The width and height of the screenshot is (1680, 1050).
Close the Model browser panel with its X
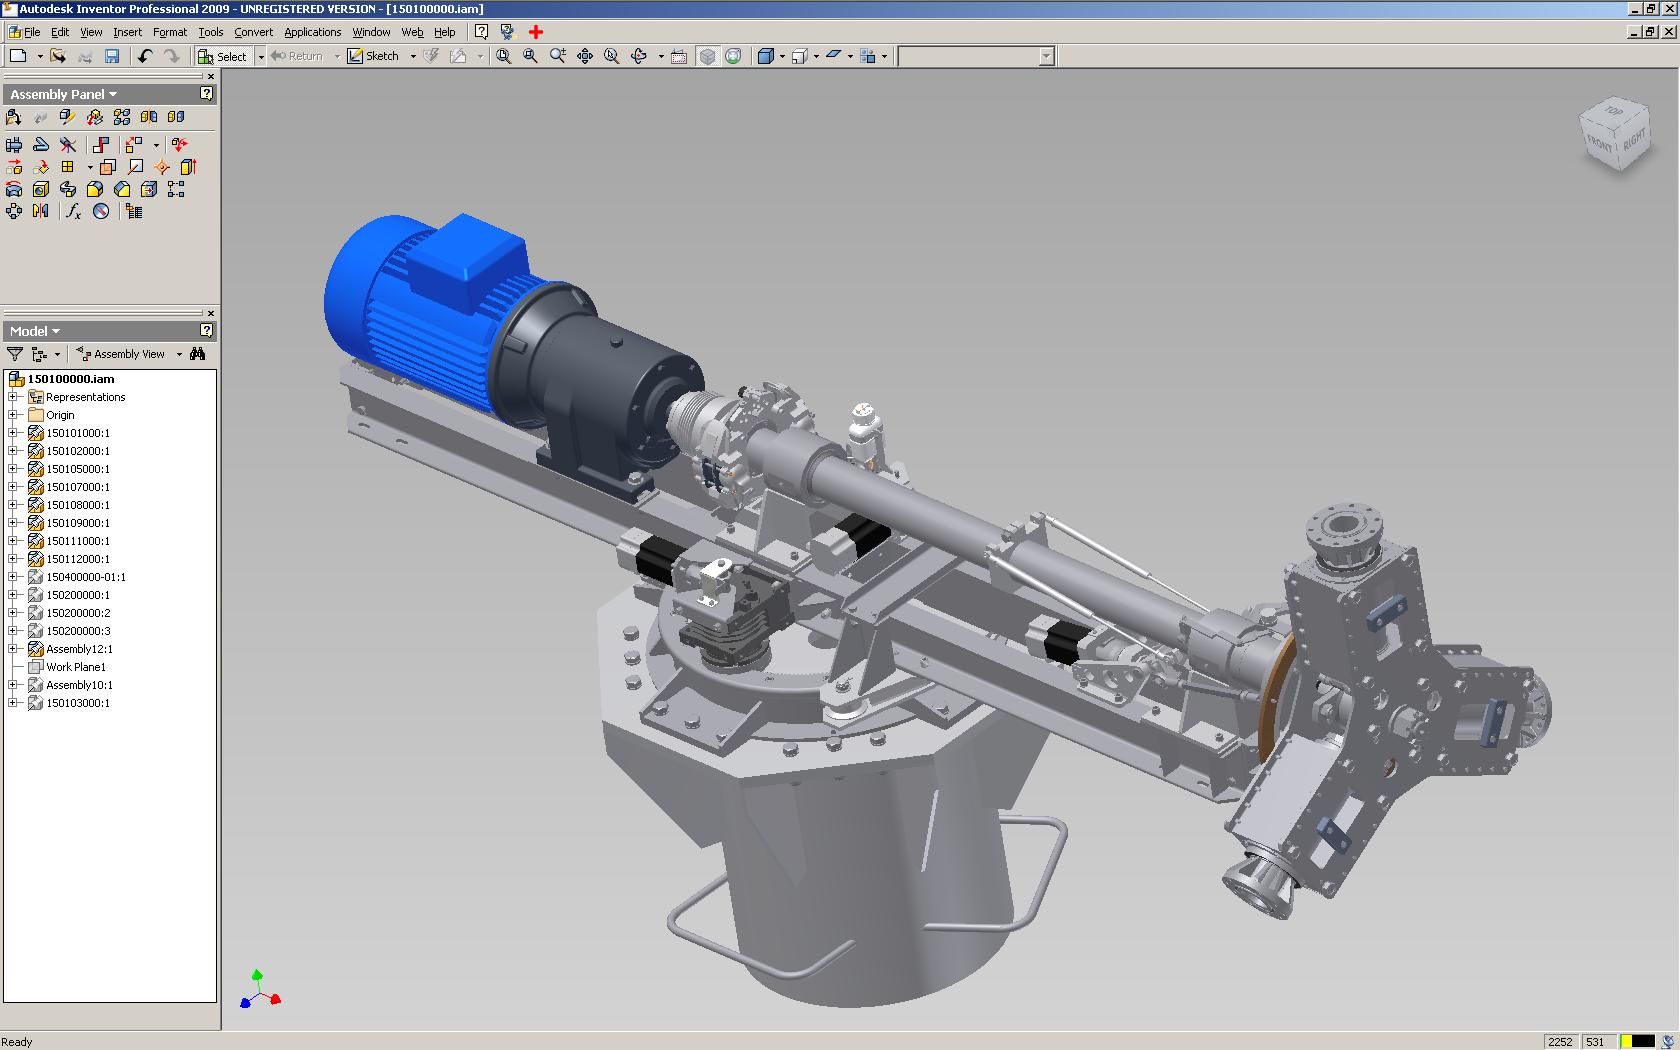click(x=210, y=313)
